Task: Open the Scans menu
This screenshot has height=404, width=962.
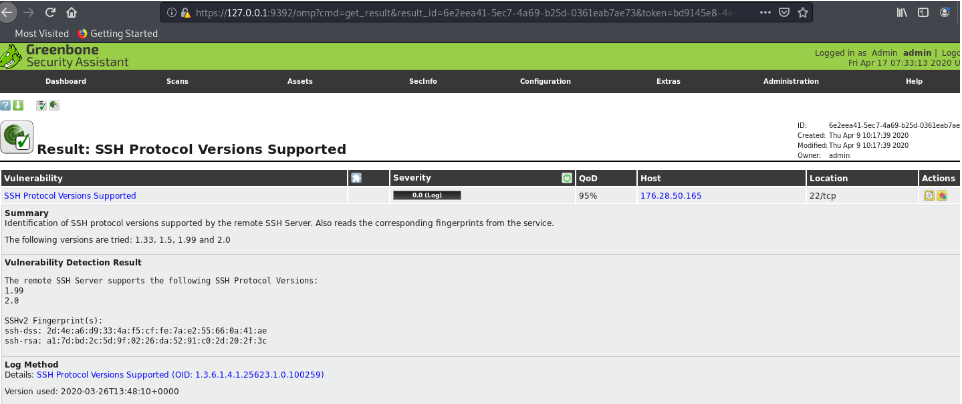Action: point(177,81)
